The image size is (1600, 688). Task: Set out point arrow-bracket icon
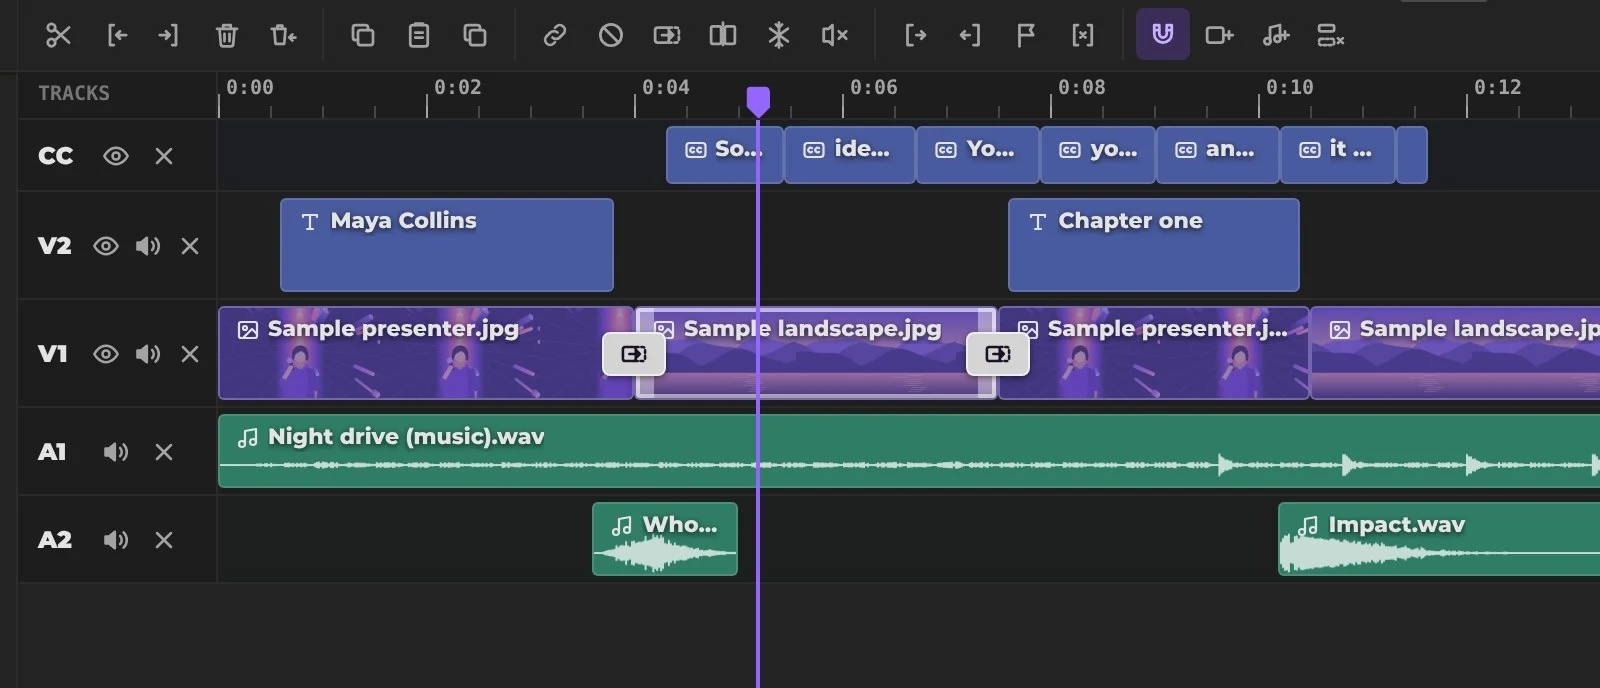pos(970,36)
